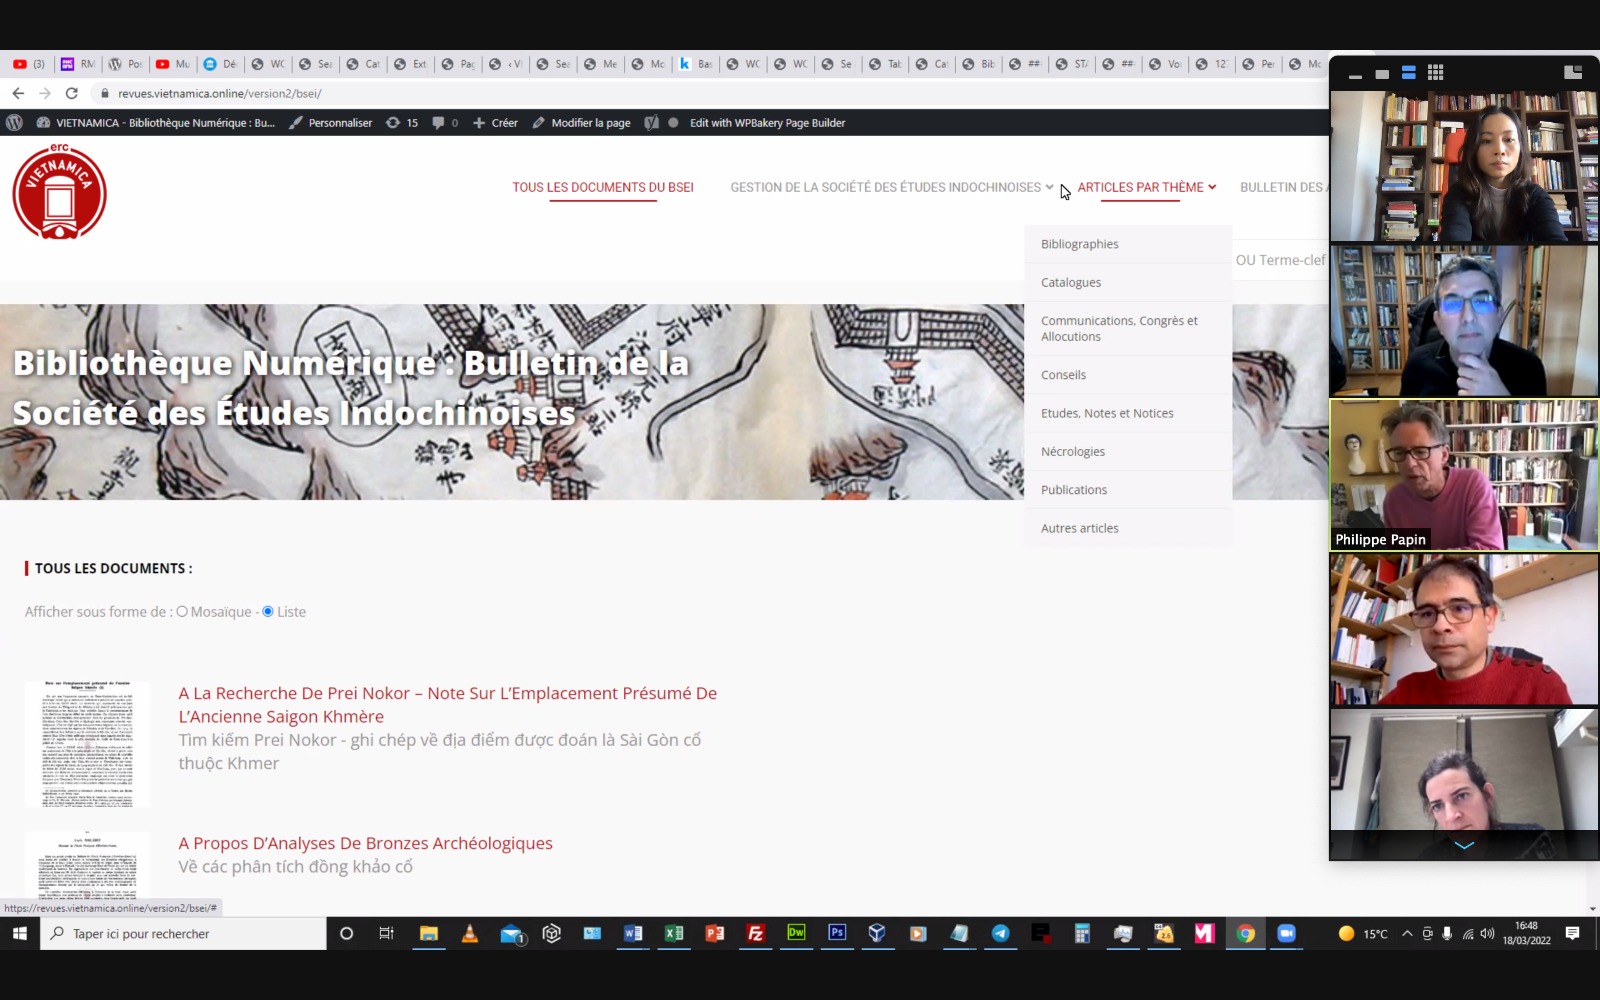Select the Liste display radio button

[x=268, y=612]
